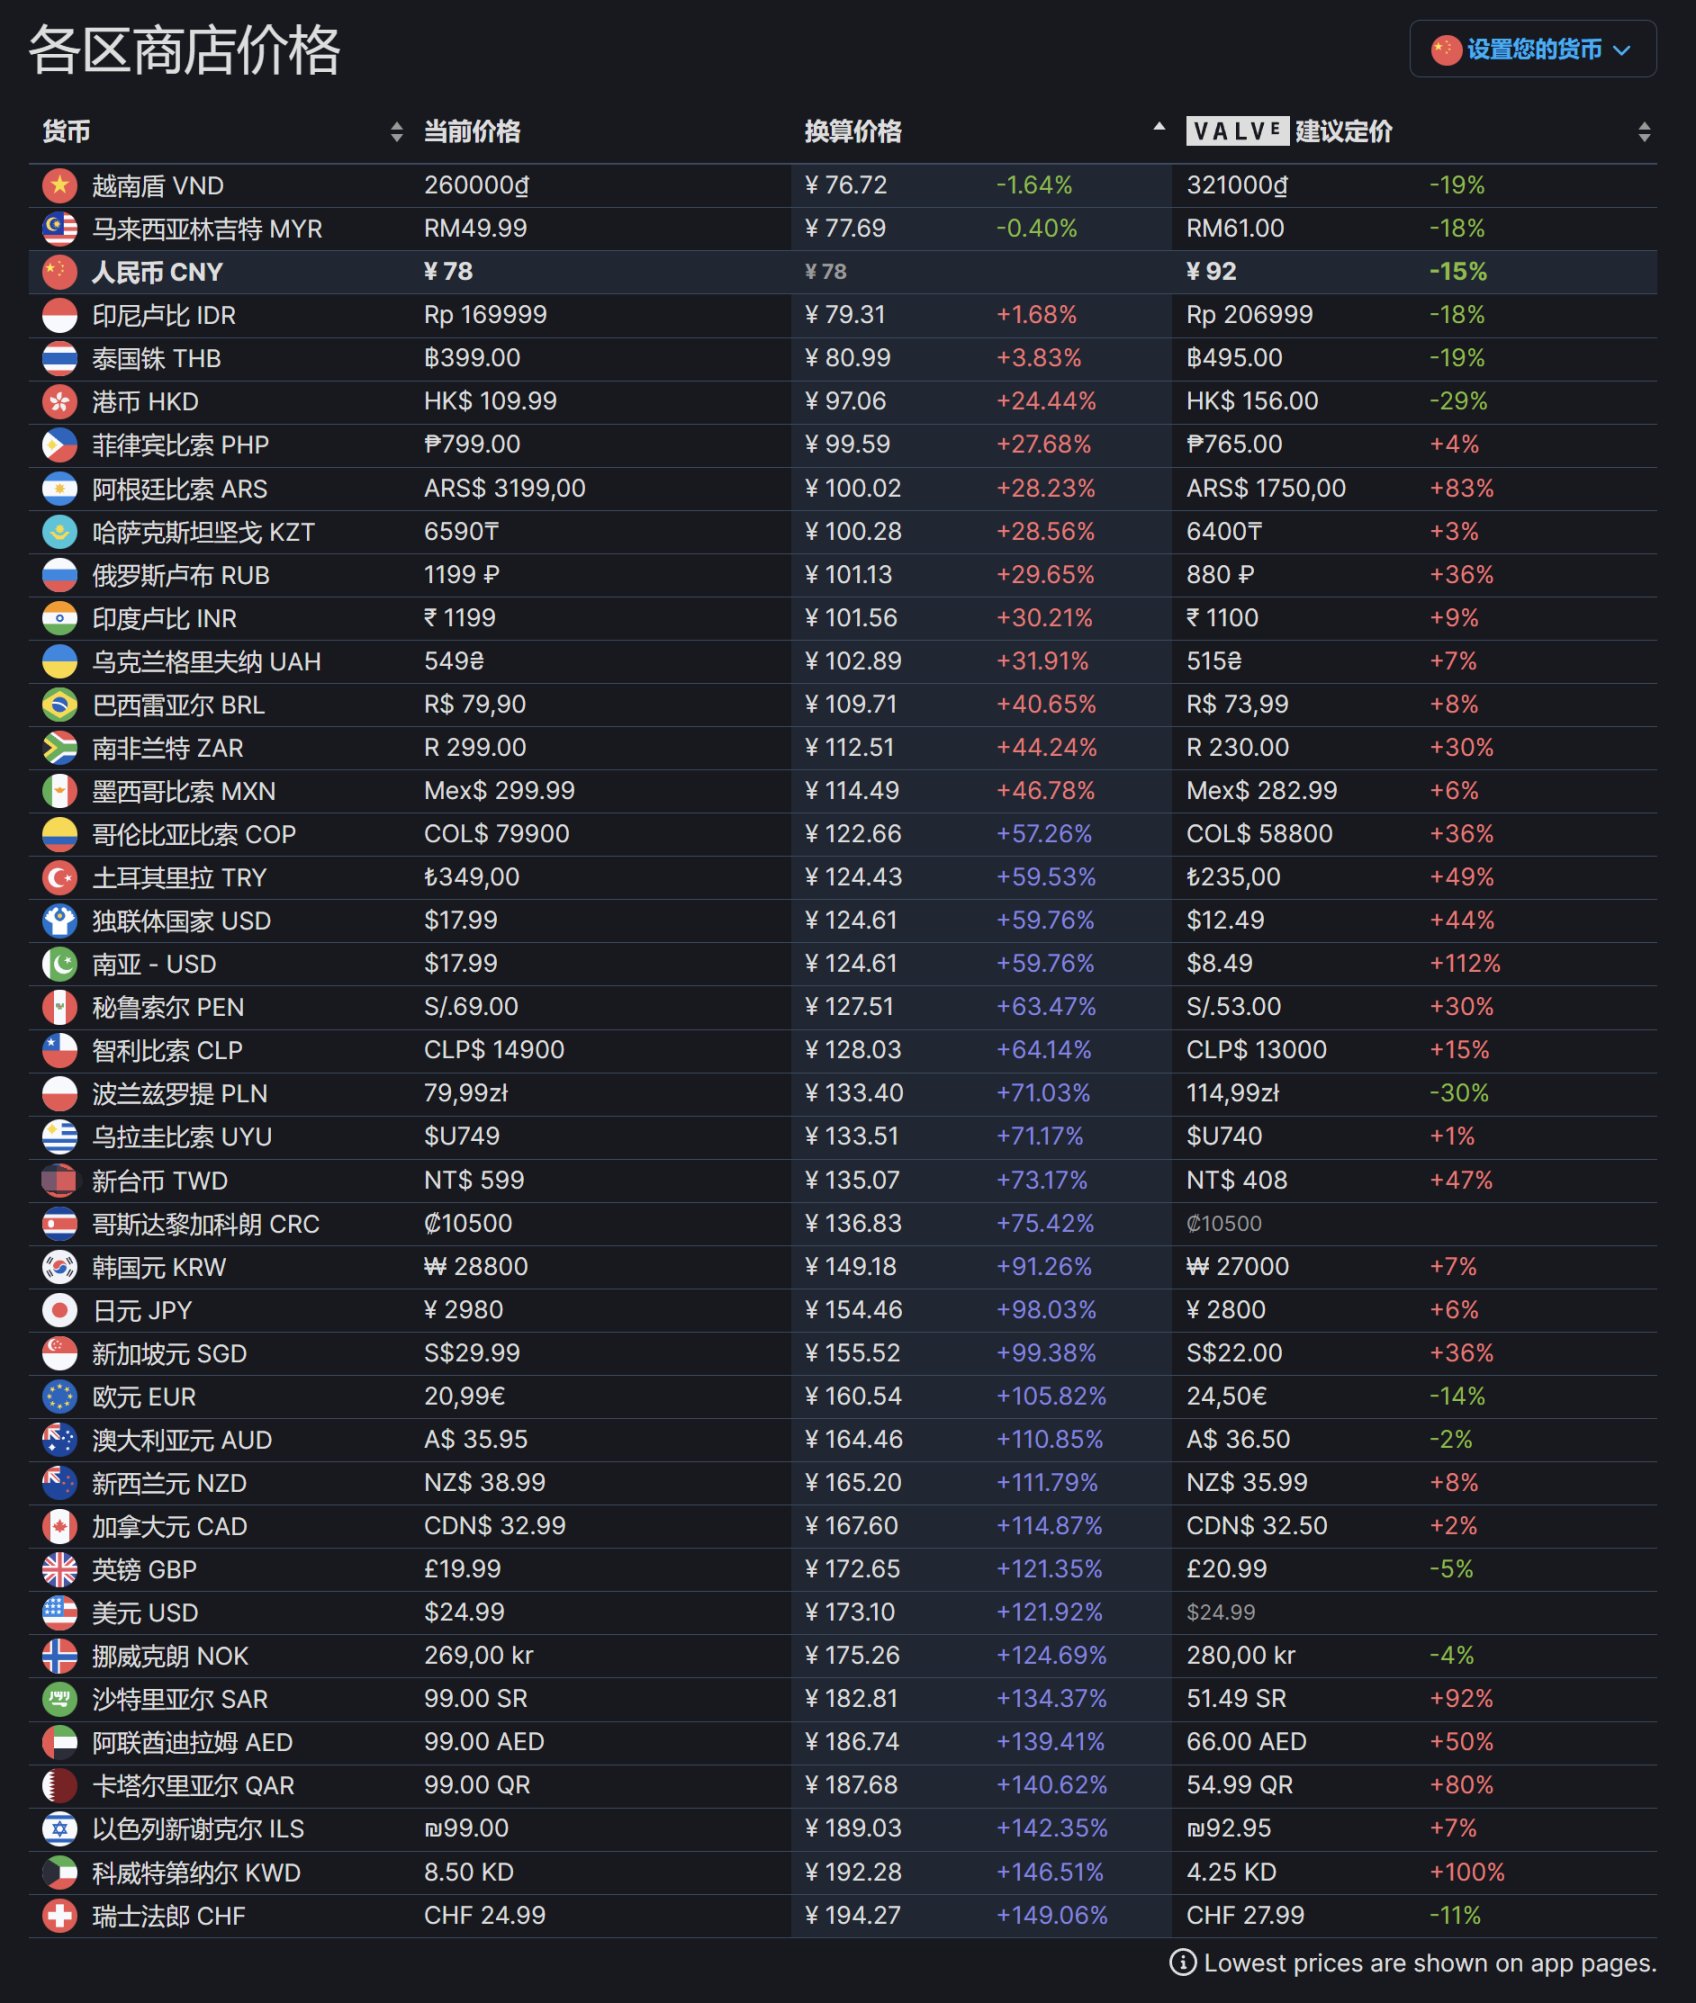Screen dimensions: 1696x2003
Task: Click the Thailand flag icon for THB
Action: (60, 358)
